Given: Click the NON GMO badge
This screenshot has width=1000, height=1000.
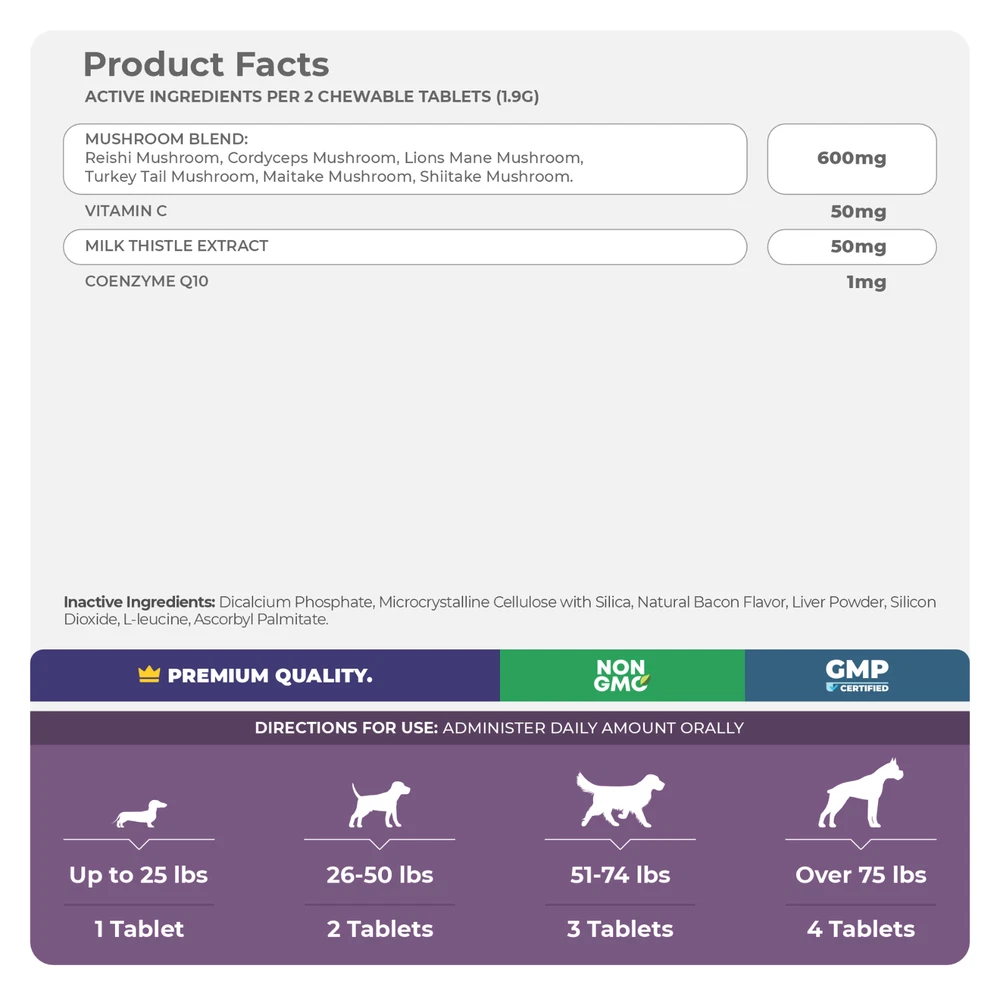Looking at the screenshot, I should pyautogui.click(x=621, y=676).
